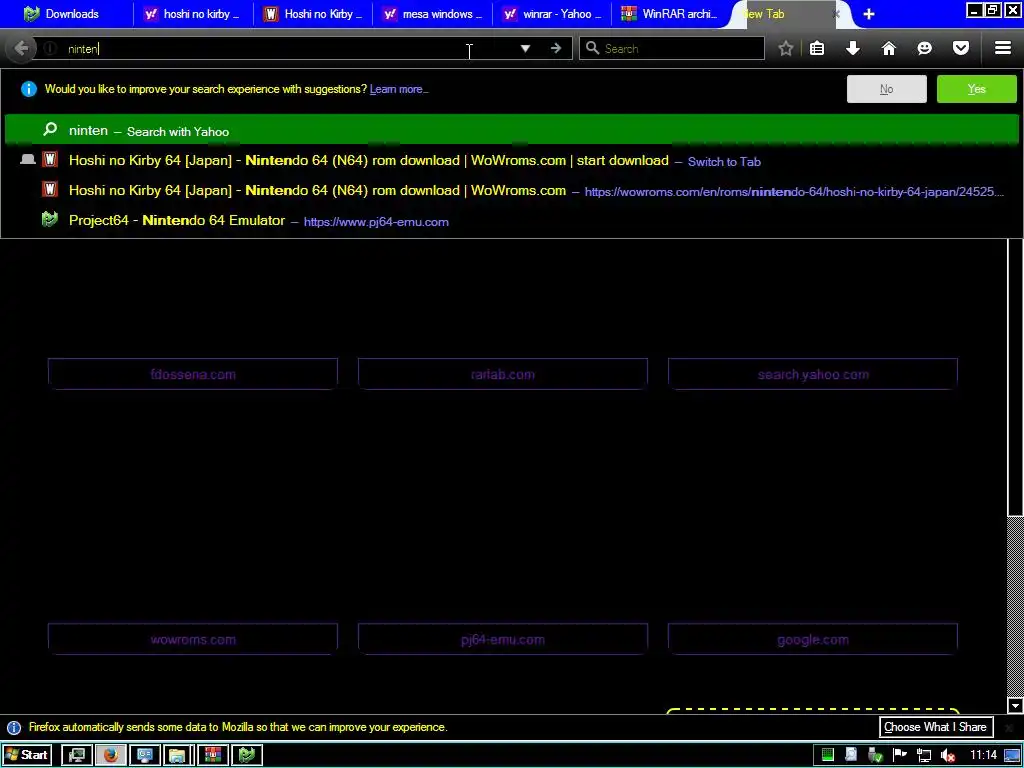Open the pj64-emu.com tile
This screenshot has width=1024, height=768.
(503, 639)
